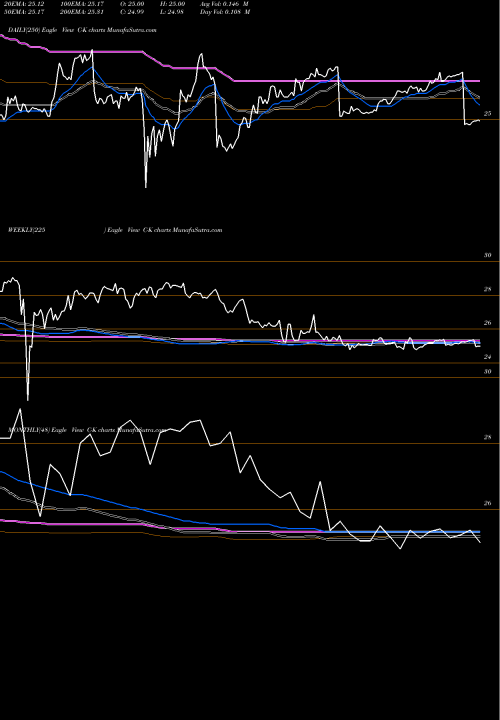
Task: Click the WEEKLY chart title text
Action: click(x=115, y=230)
